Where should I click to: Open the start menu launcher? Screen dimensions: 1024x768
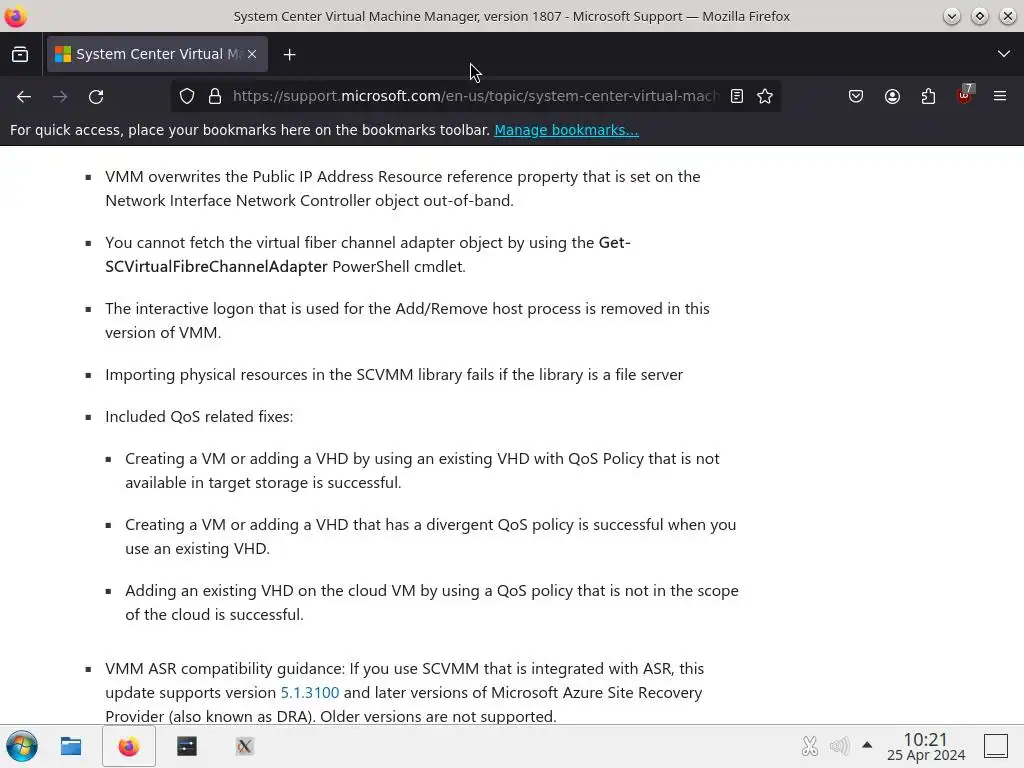(22, 746)
